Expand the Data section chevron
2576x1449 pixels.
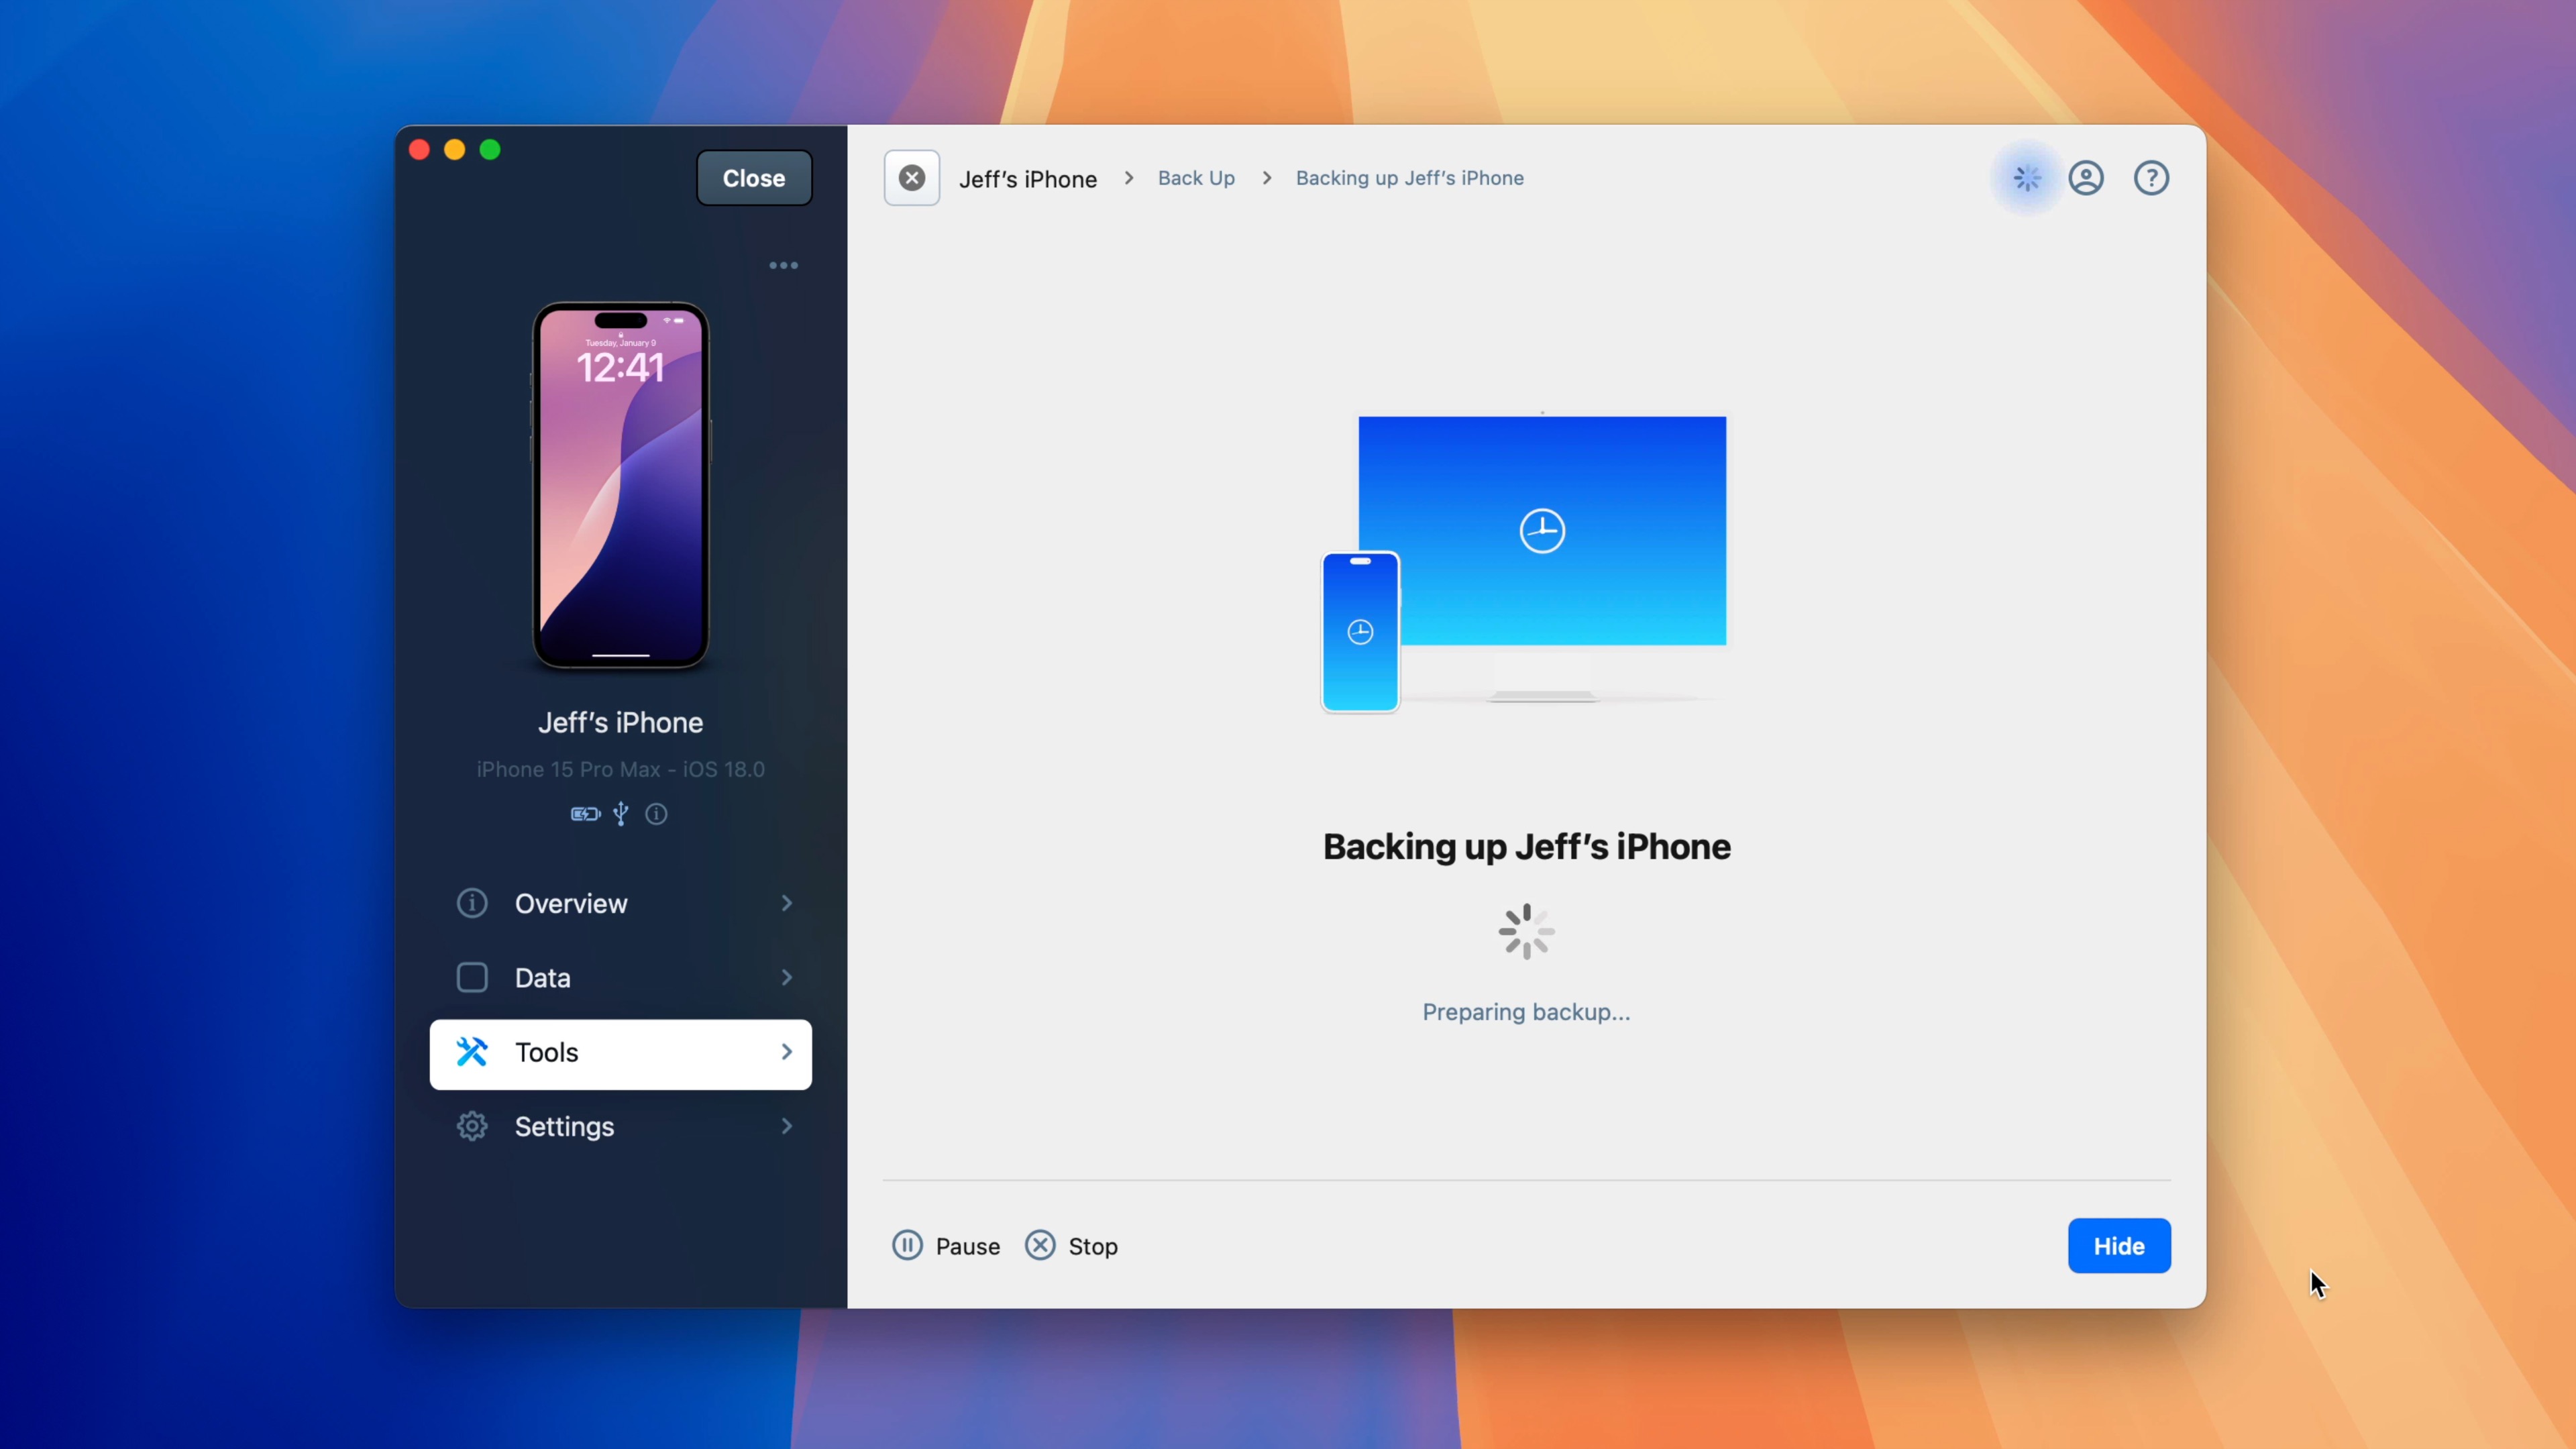tap(787, 977)
